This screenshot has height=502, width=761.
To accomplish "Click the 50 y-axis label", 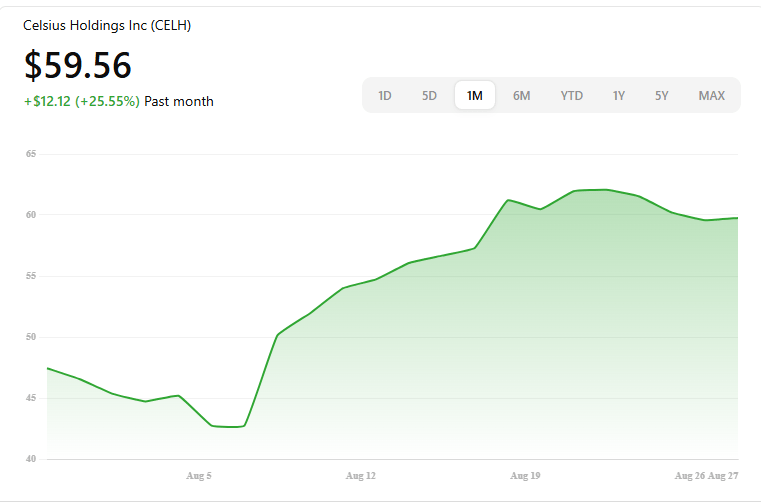I will pos(31,337).
